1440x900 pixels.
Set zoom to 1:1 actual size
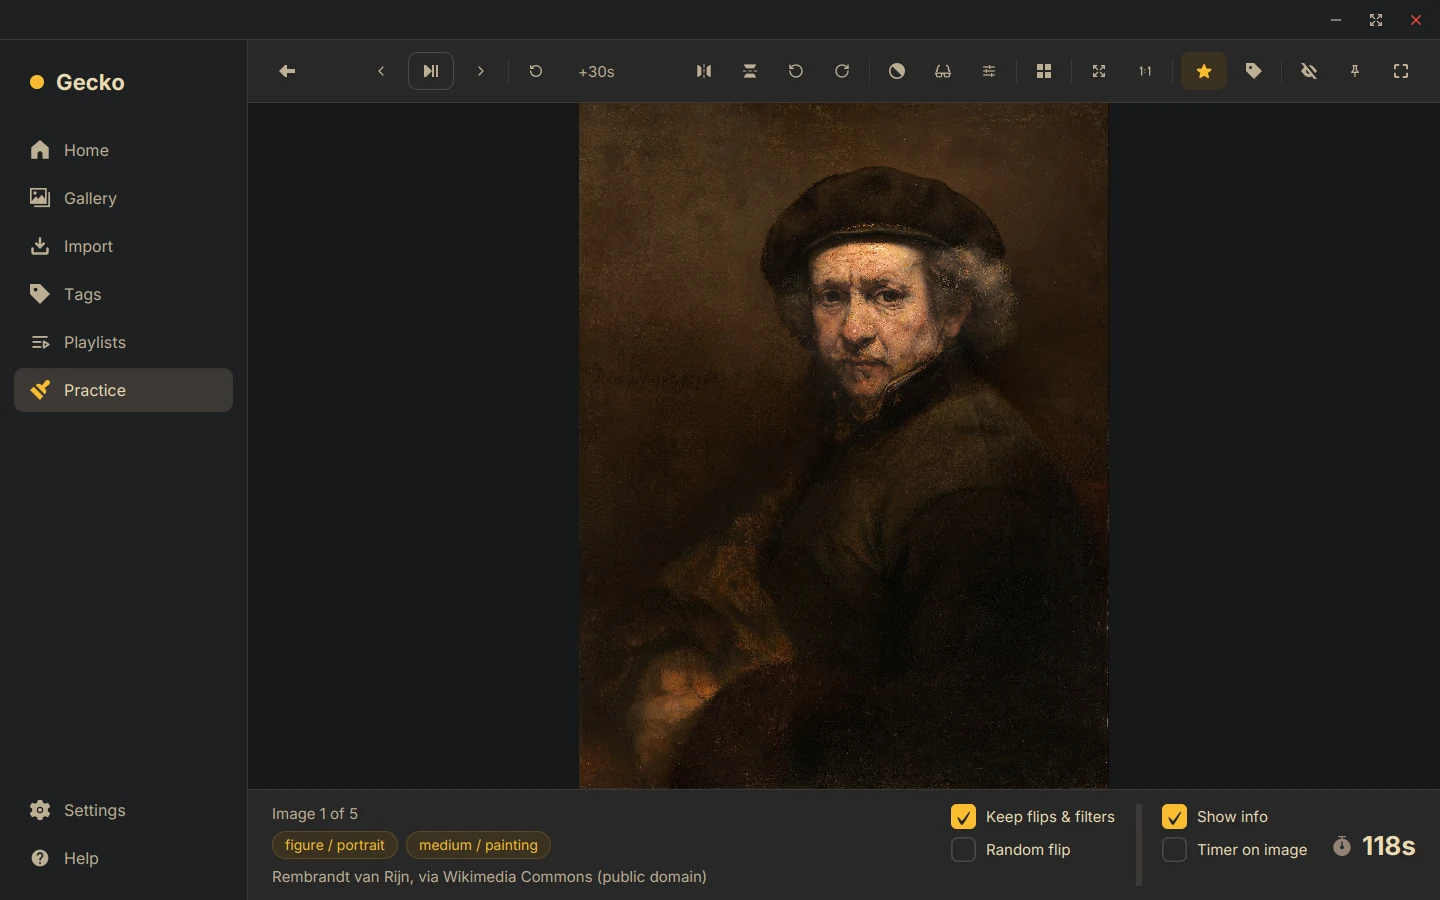click(x=1145, y=71)
